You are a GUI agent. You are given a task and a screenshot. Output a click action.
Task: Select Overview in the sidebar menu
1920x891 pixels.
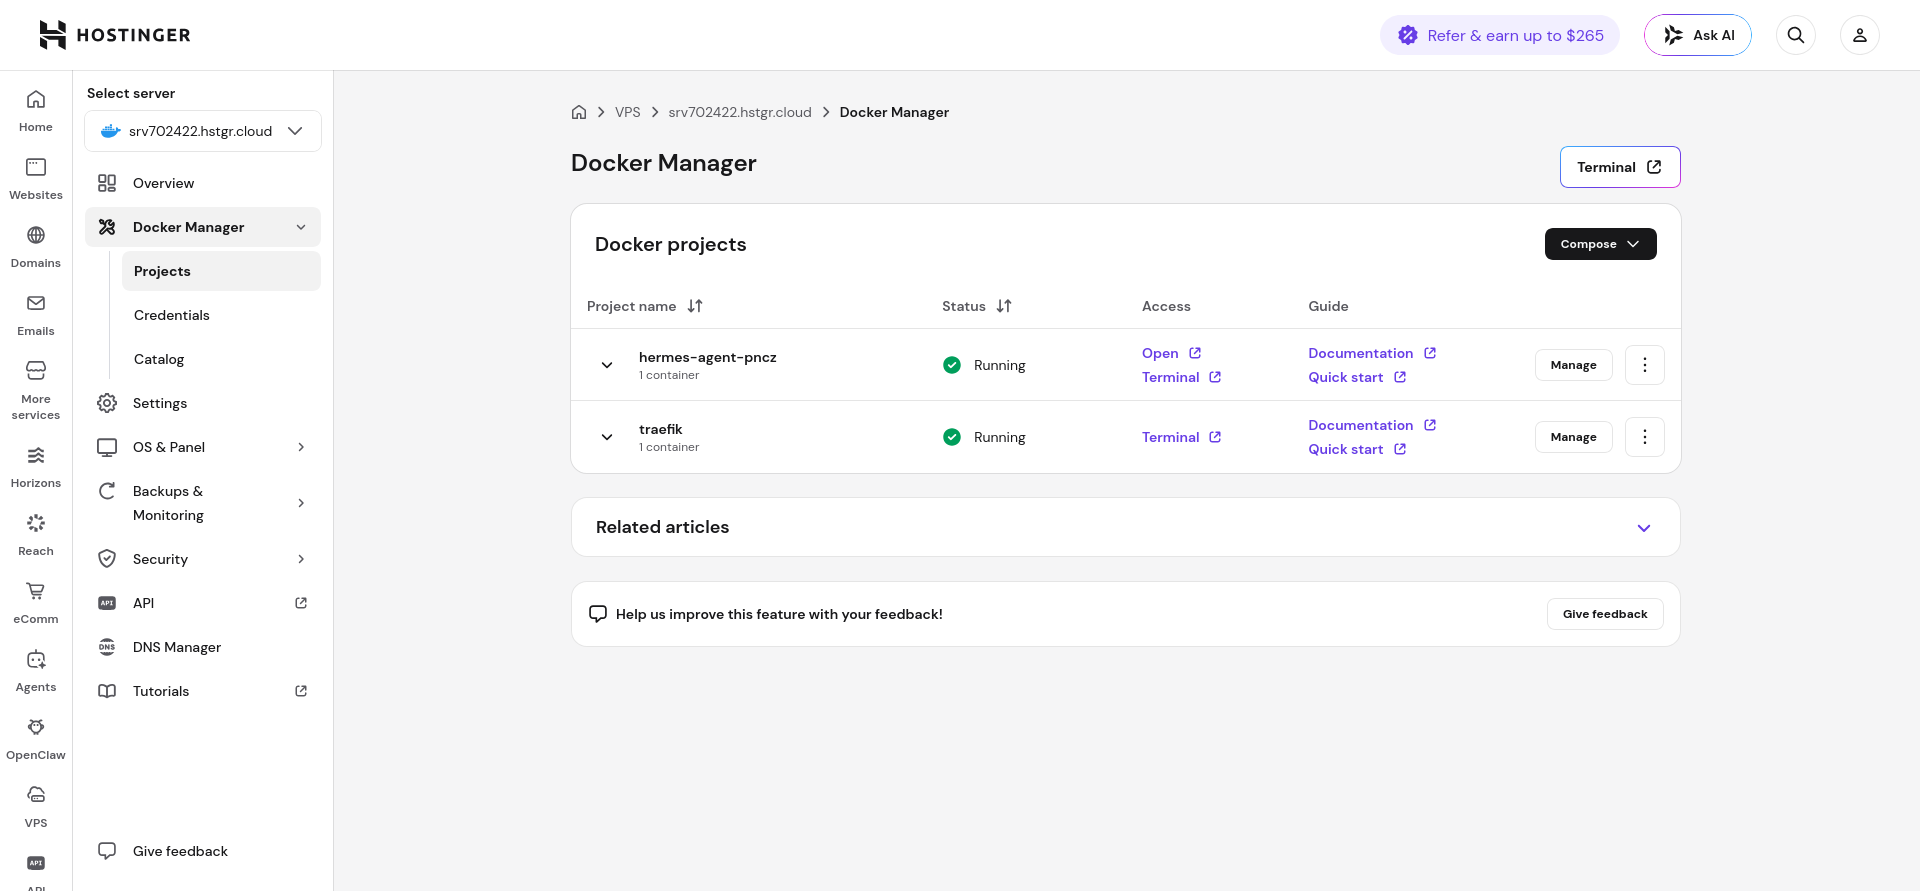click(x=203, y=183)
